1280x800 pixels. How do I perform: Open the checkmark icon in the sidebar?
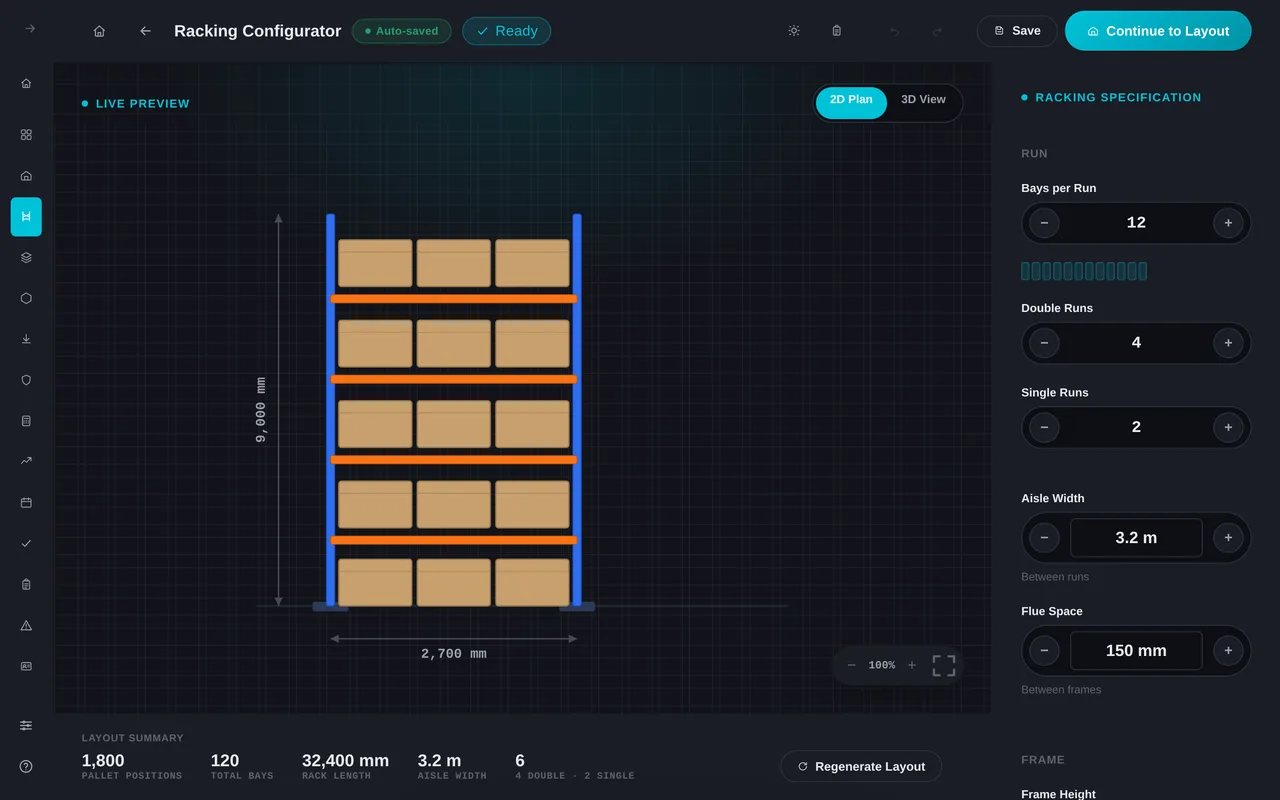coord(26,543)
